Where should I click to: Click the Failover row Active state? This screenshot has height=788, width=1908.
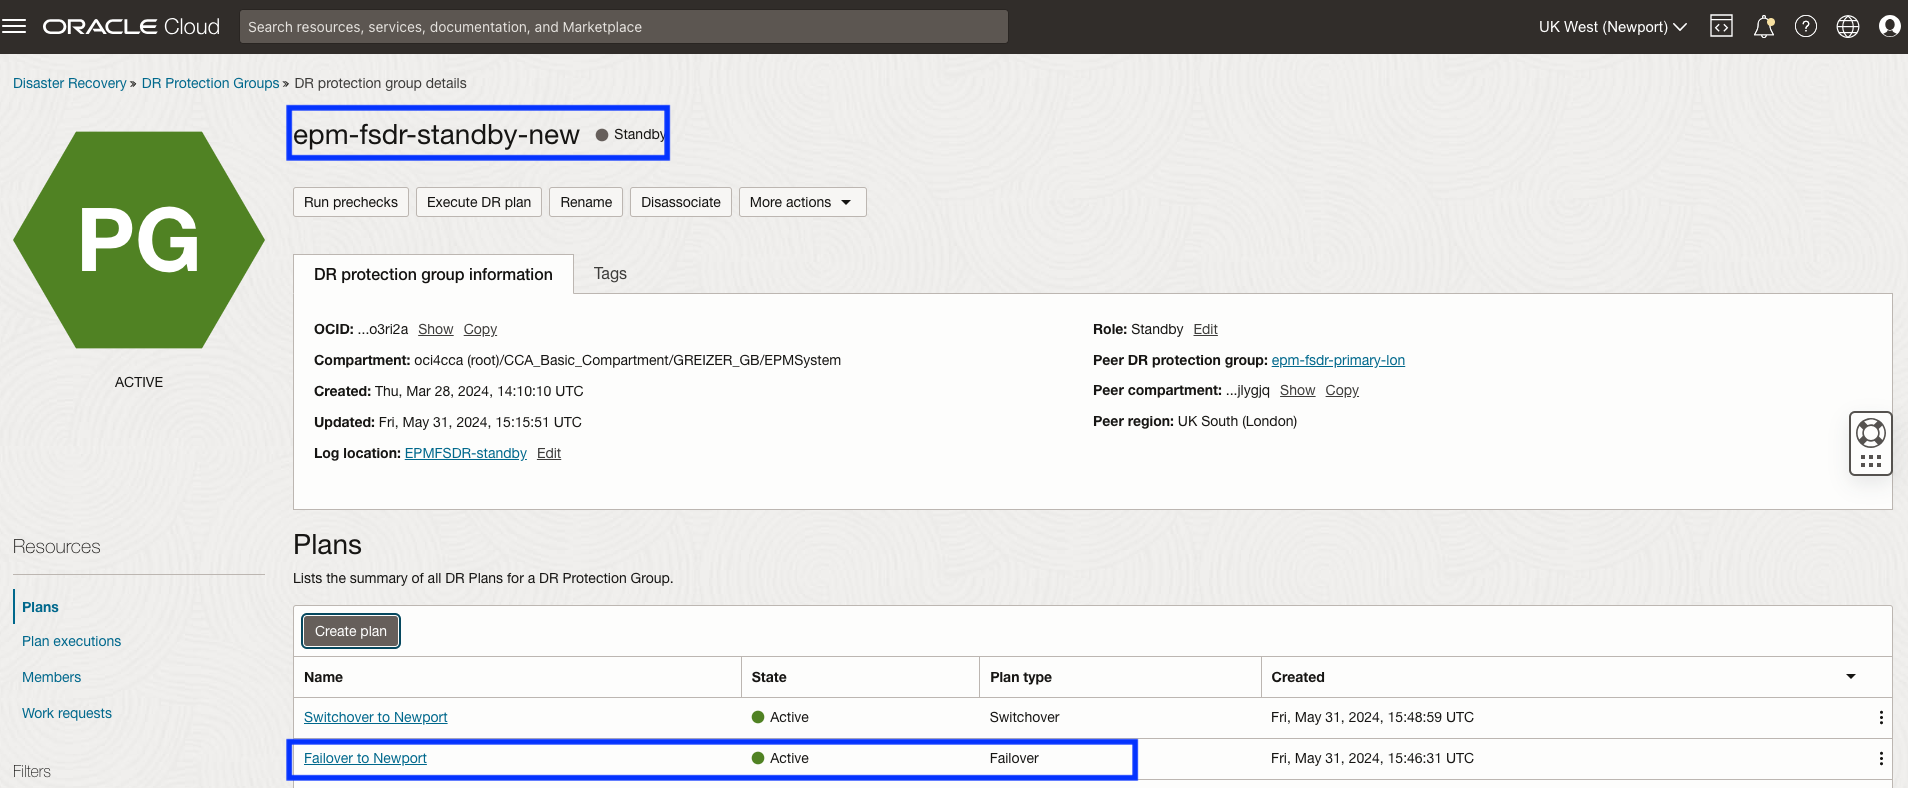(x=780, y=758)
